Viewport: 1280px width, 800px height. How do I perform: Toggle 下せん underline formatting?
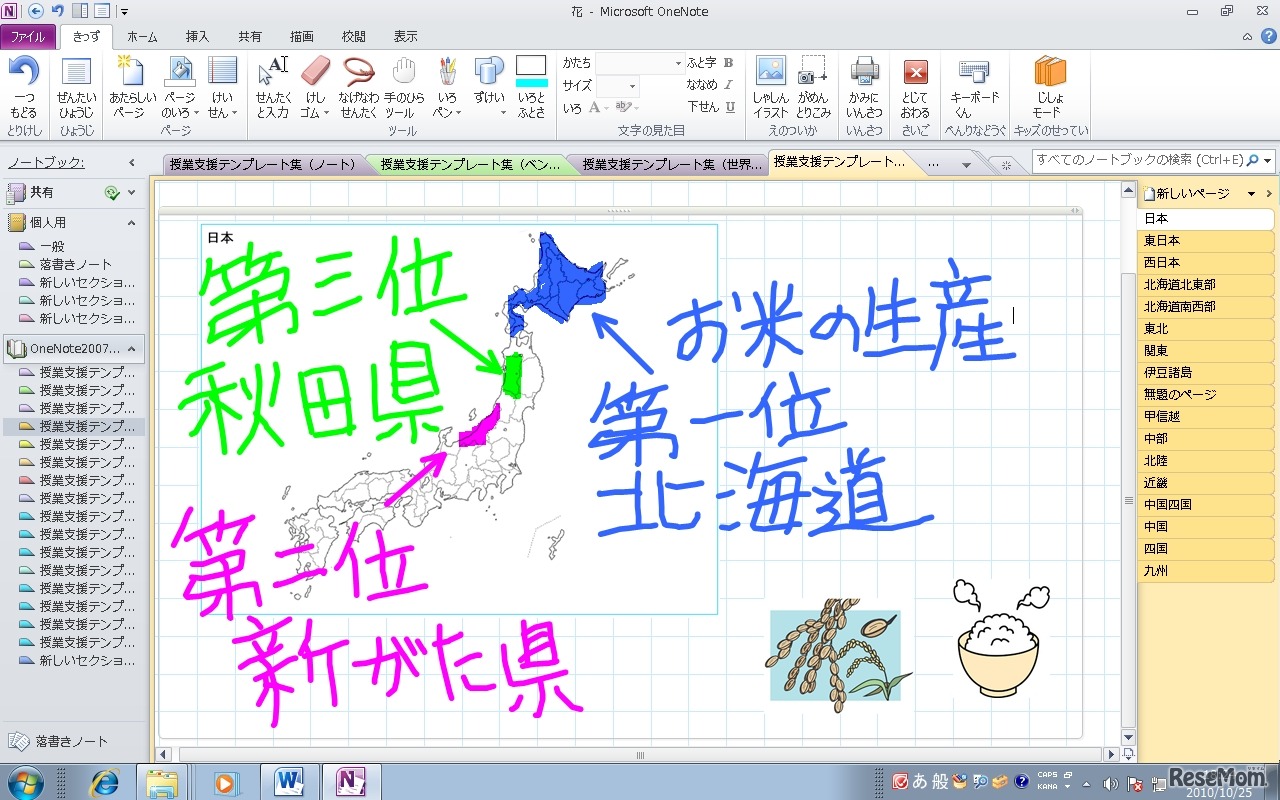[730, 107]
